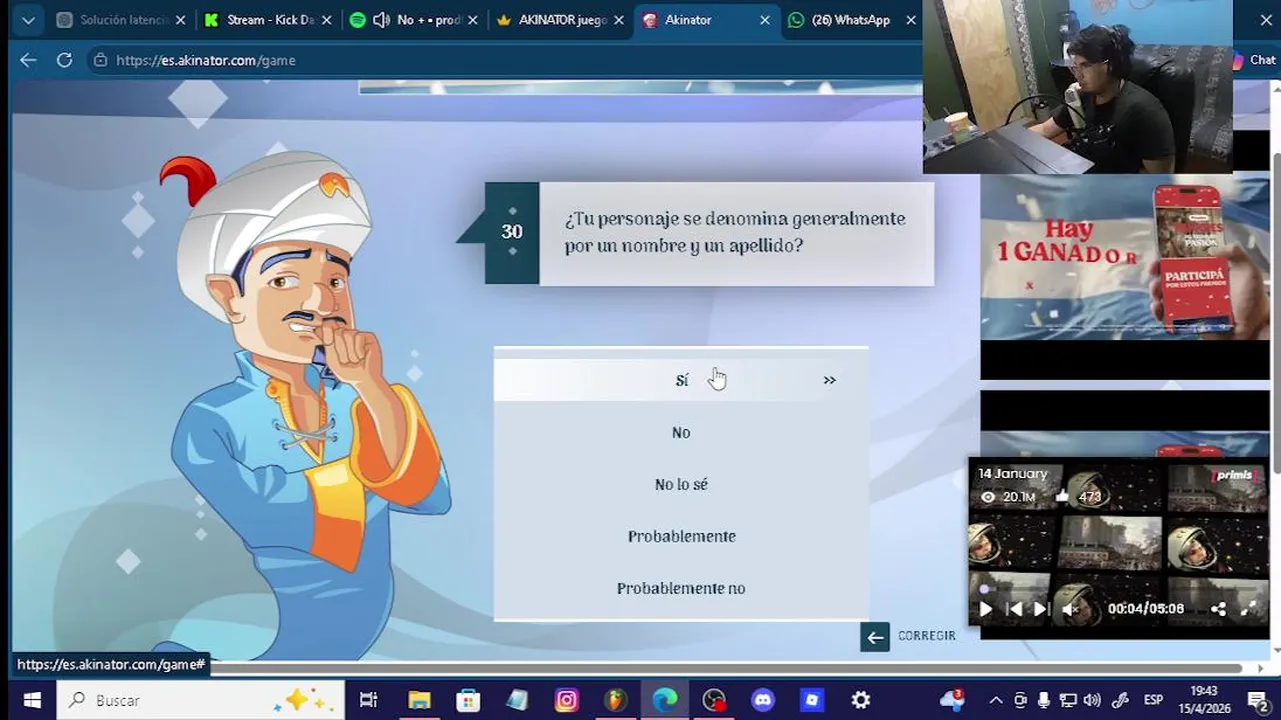
Task: Answer 'No' to the question
Action: 681,432
